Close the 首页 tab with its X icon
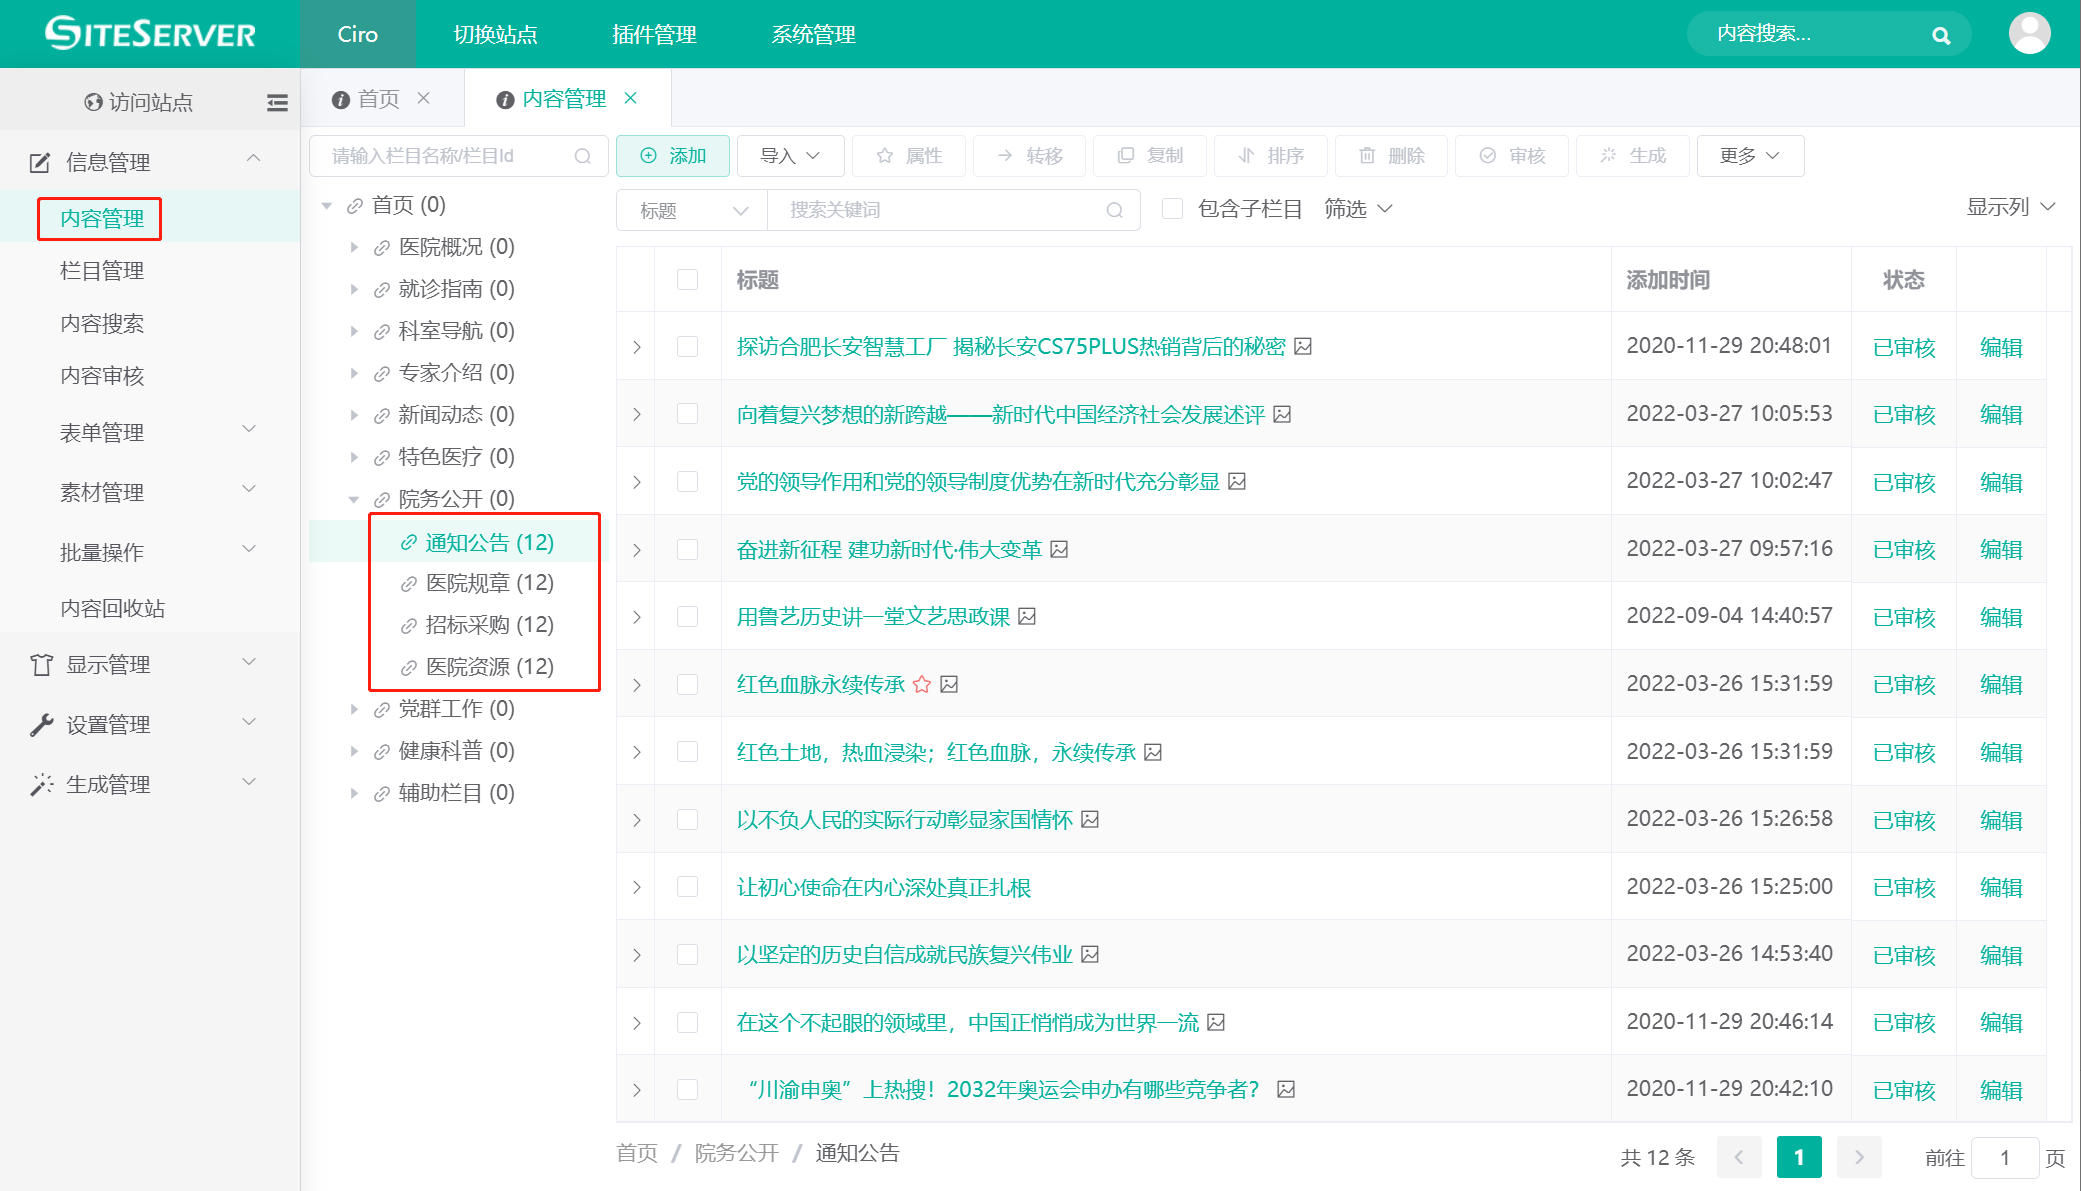The width and height of the screenshot is (2081, 1191). [x=424, y=98]
